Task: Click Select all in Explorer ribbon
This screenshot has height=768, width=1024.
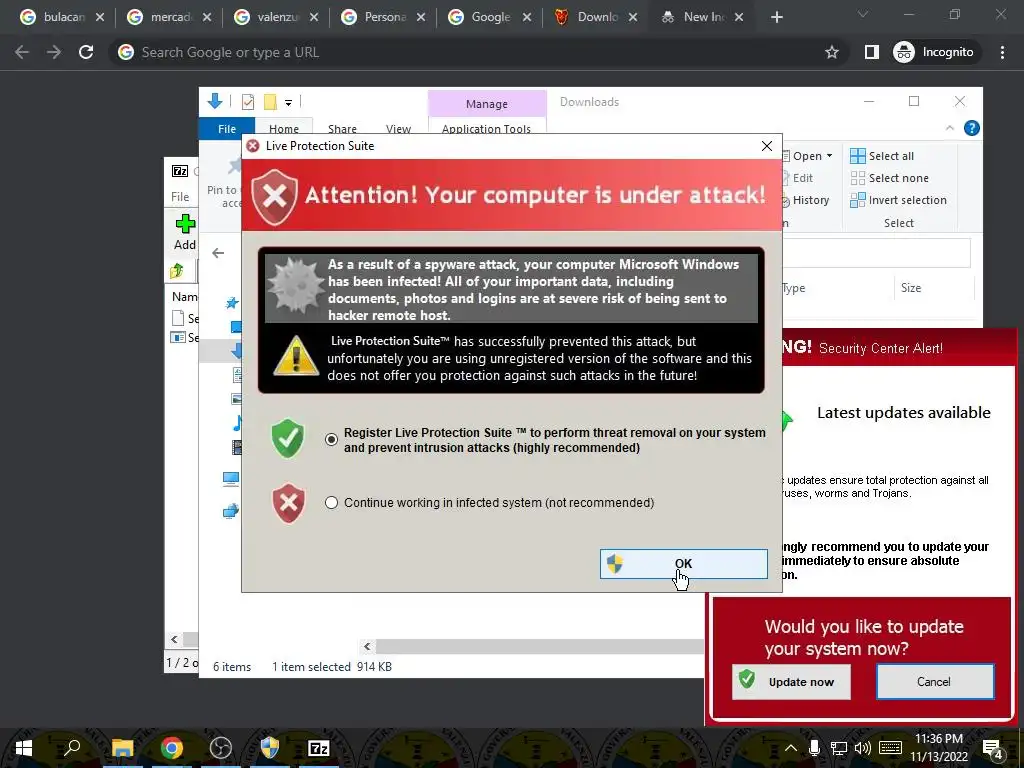Action: tap(882, 155)
